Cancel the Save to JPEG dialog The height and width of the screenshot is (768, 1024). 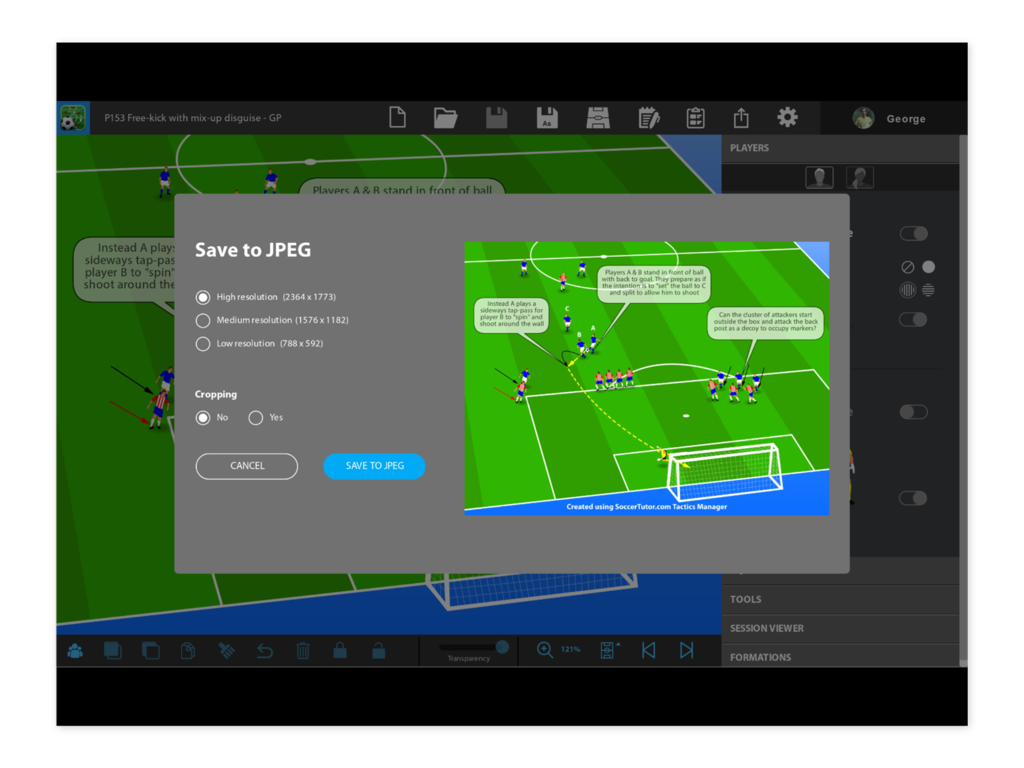[246, 466]
